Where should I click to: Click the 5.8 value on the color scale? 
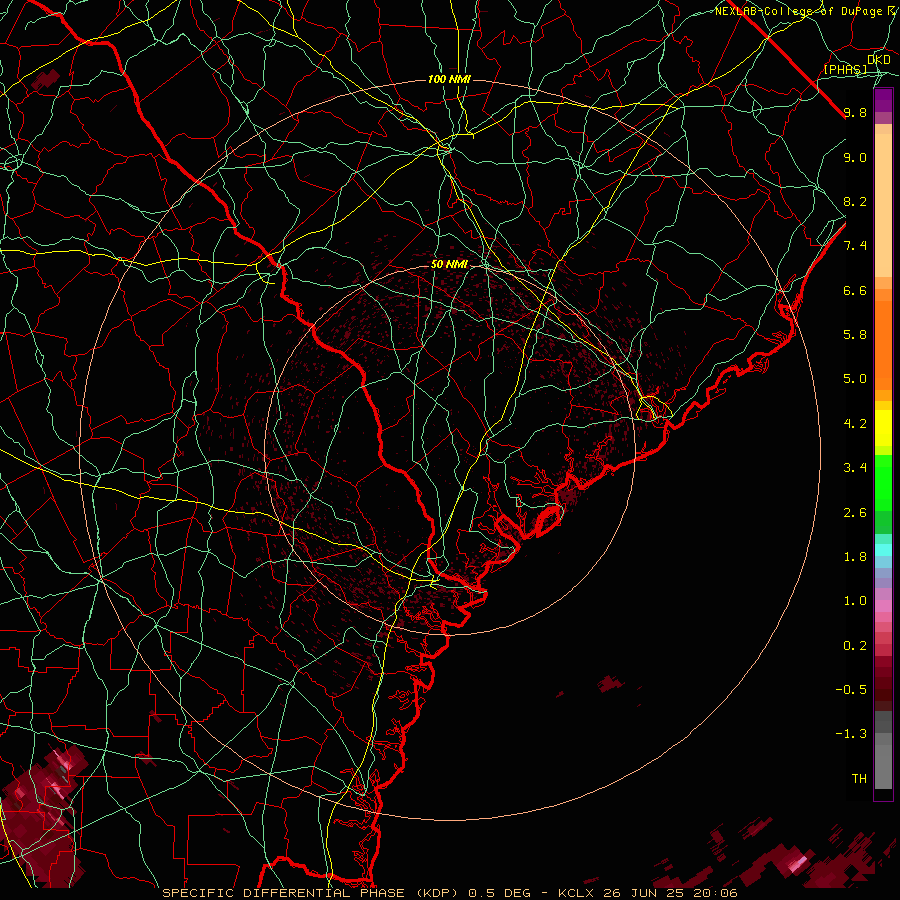855,334
